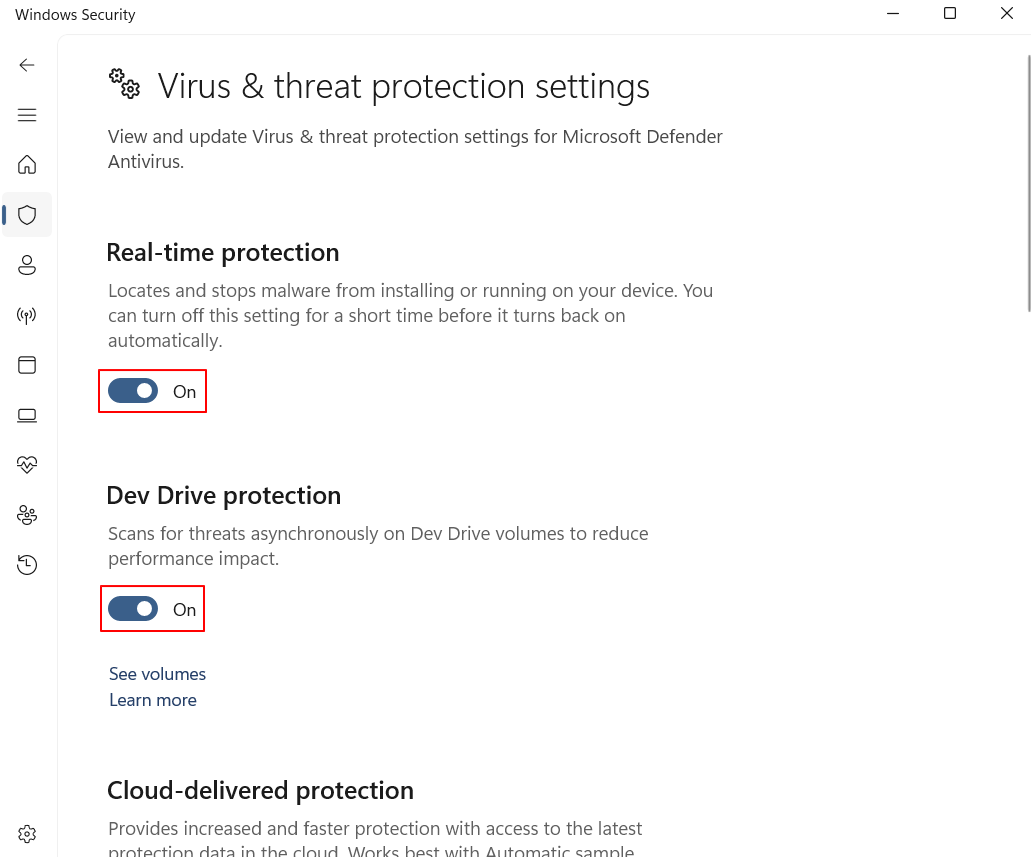Open Protection history clock icon

(27, 565)
